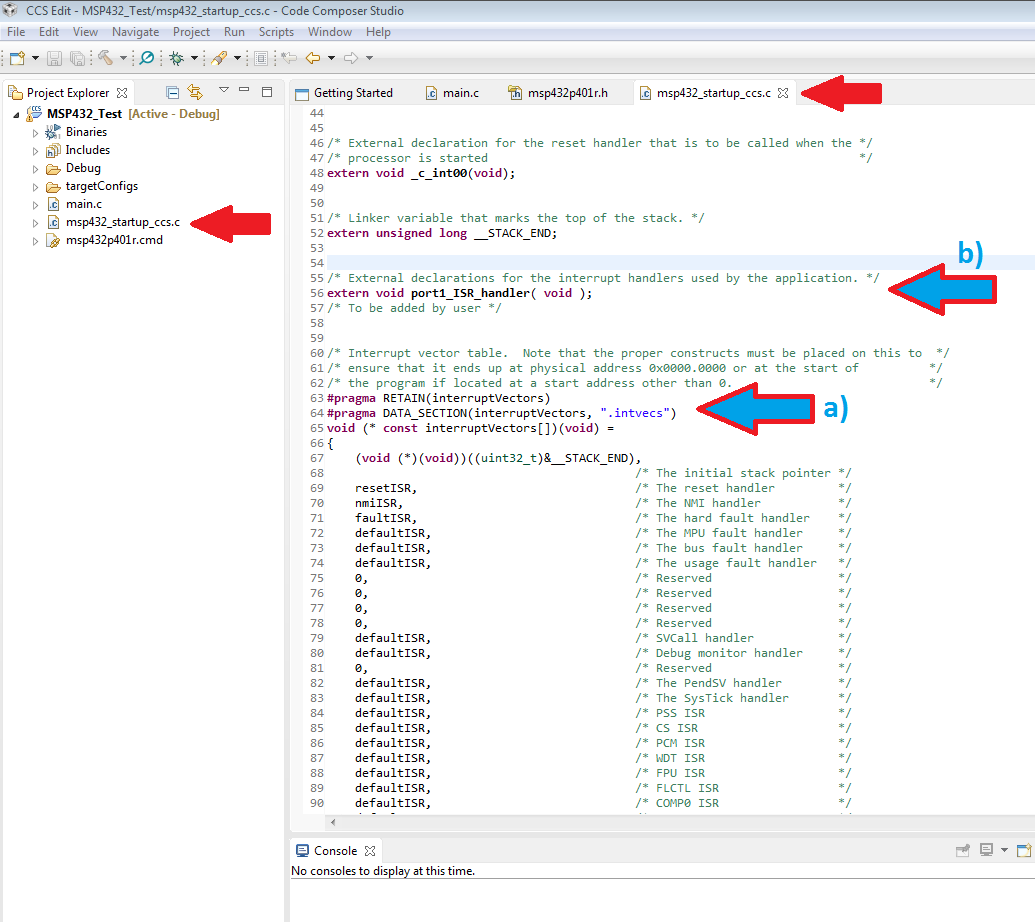Click Collapse All in Project Explorer
1035x922 pixels.
pos(172,92)
